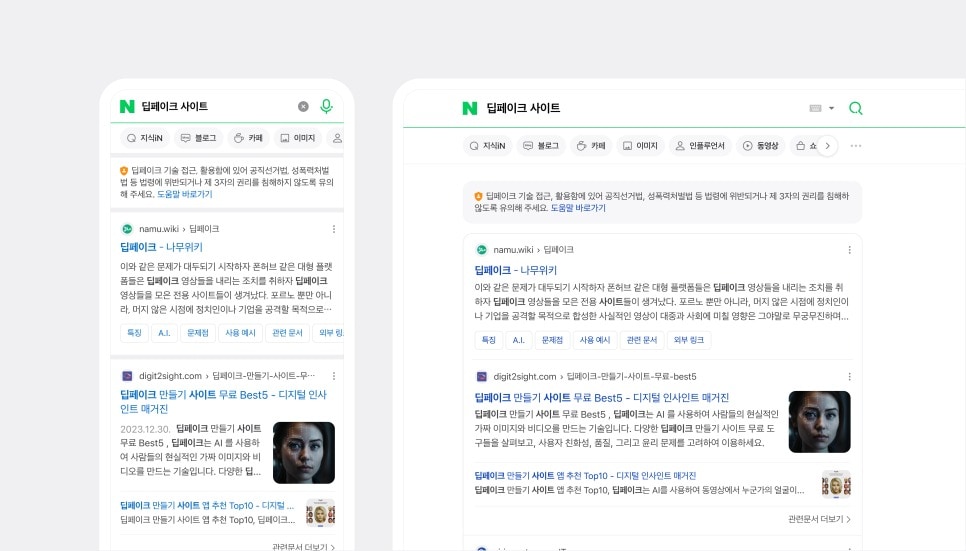This screenshot has height=551, width=966.
Task: Click the desktop search field text 딥페이크 사이트
Action: point(523,108)
